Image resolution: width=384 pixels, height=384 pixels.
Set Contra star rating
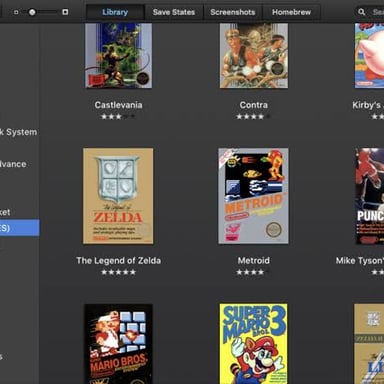point(254,117)
